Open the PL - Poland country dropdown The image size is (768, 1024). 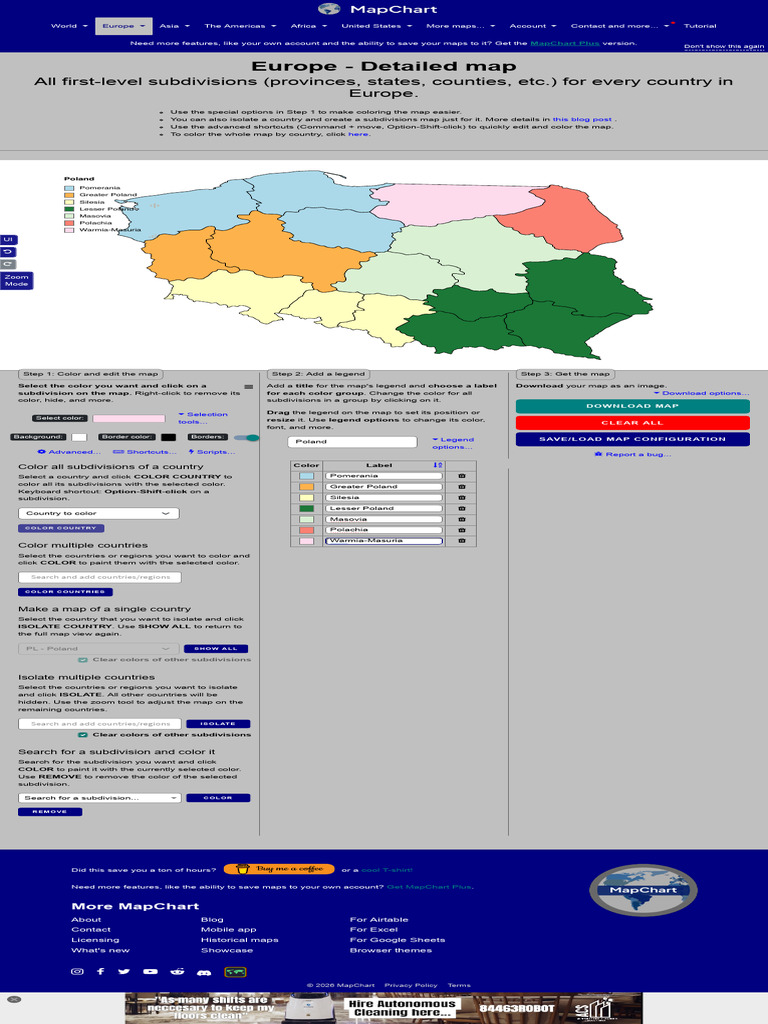pos(99,648)
